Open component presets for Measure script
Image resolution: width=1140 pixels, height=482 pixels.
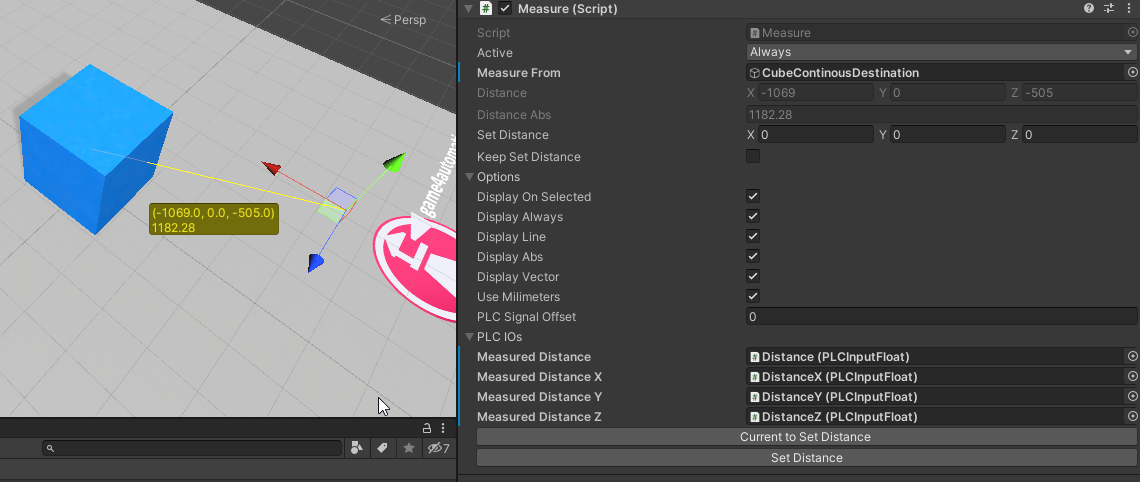[x=1109, y=9]
